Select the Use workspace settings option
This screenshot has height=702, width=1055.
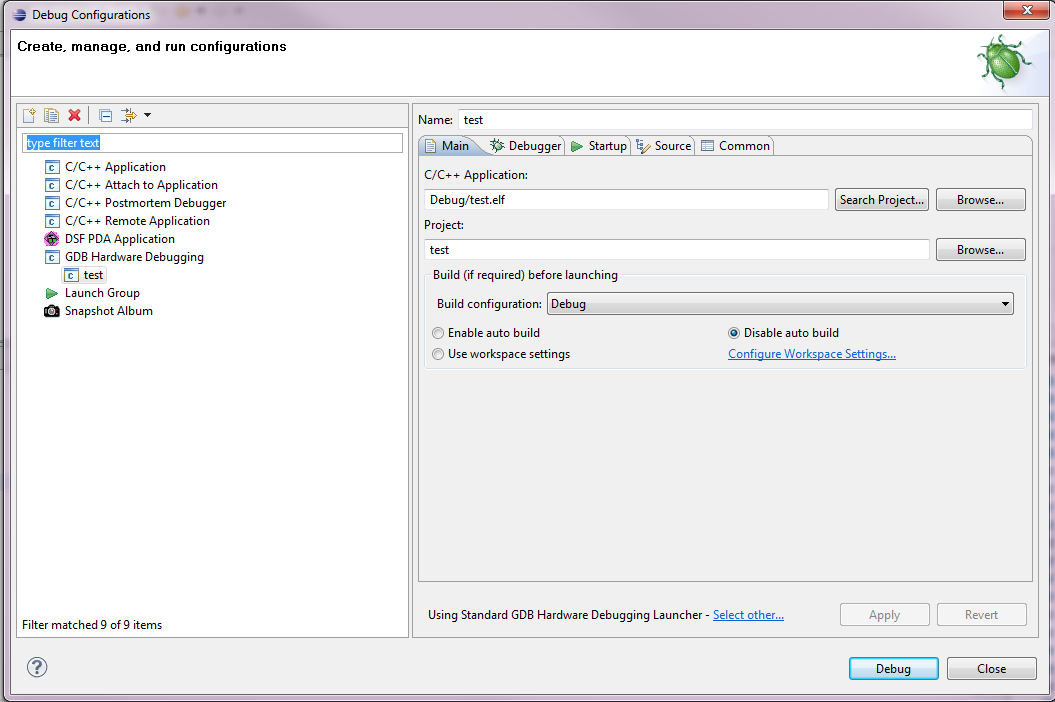[438, 354]
